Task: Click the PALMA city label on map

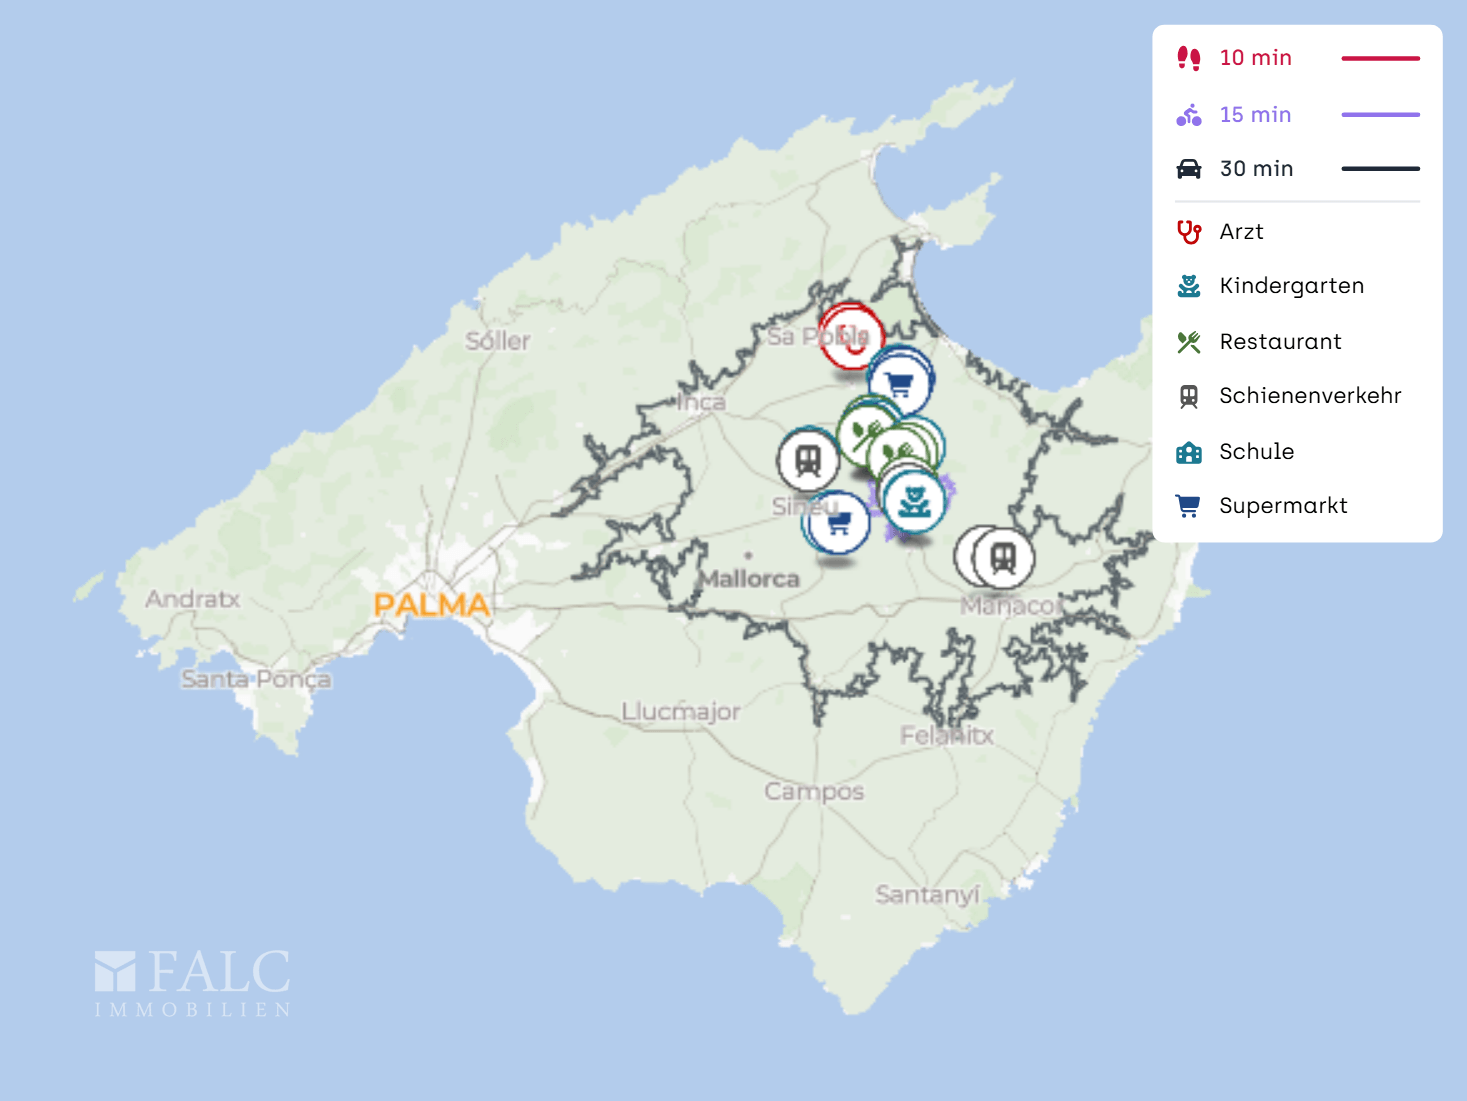Action: click(431, 605)
